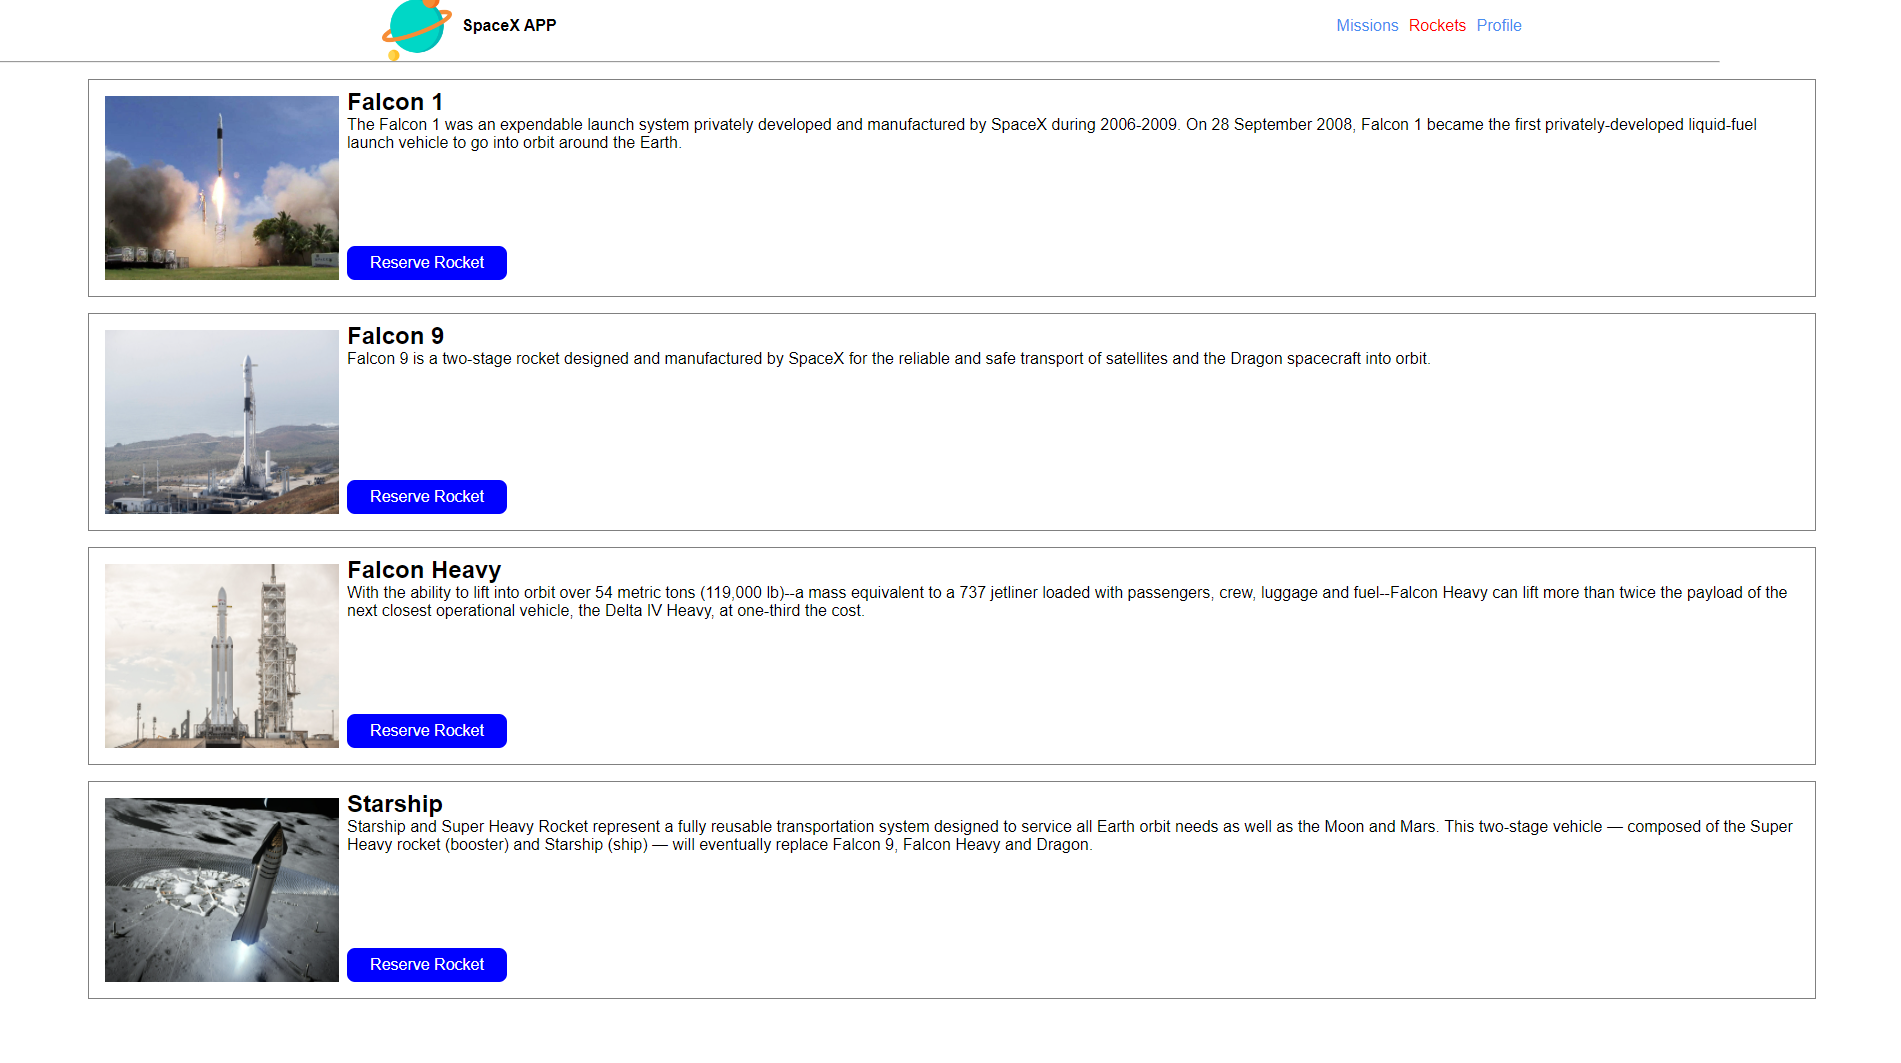Click the Starship moon landing image

(222, 890)
